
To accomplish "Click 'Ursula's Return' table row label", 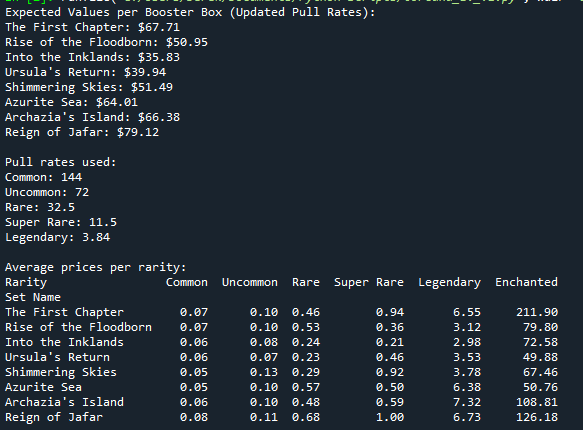I will click(57, 357).
